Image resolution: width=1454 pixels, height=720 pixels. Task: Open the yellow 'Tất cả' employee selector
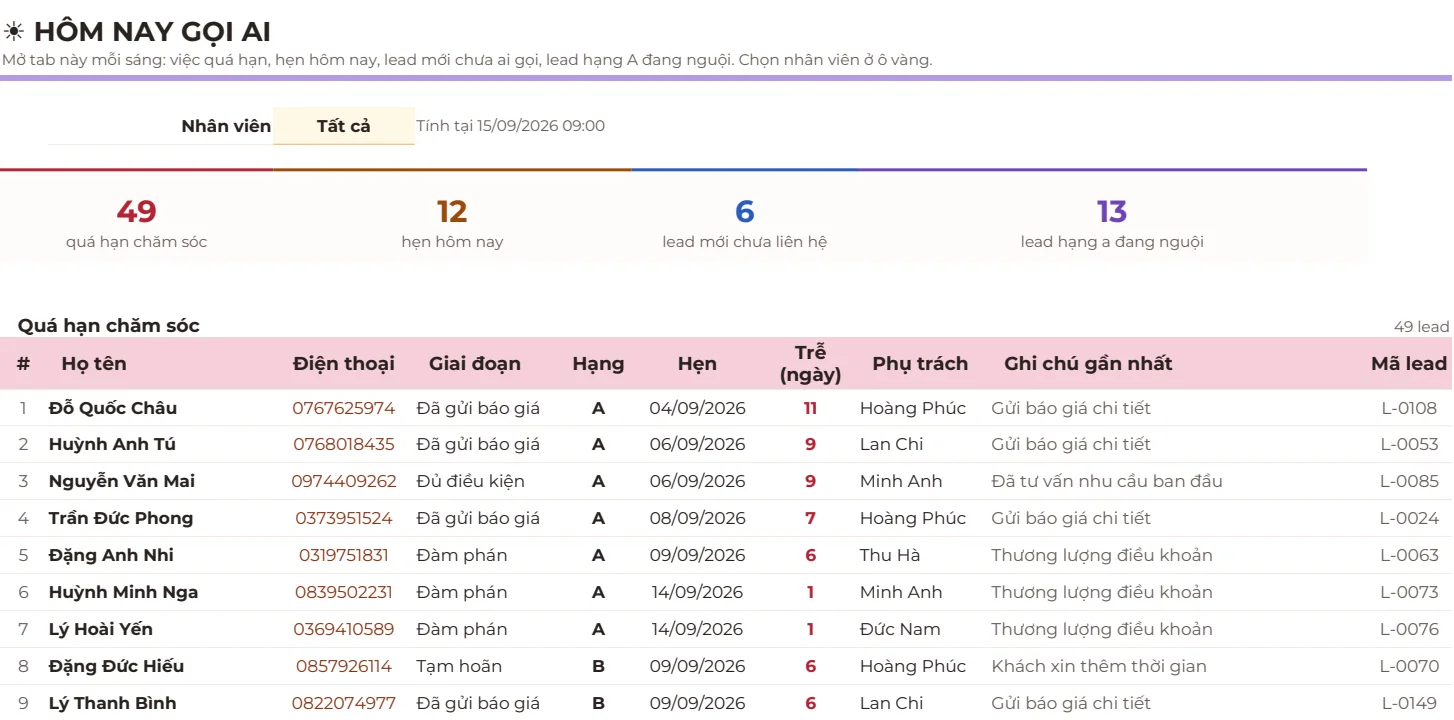(344, 126)
